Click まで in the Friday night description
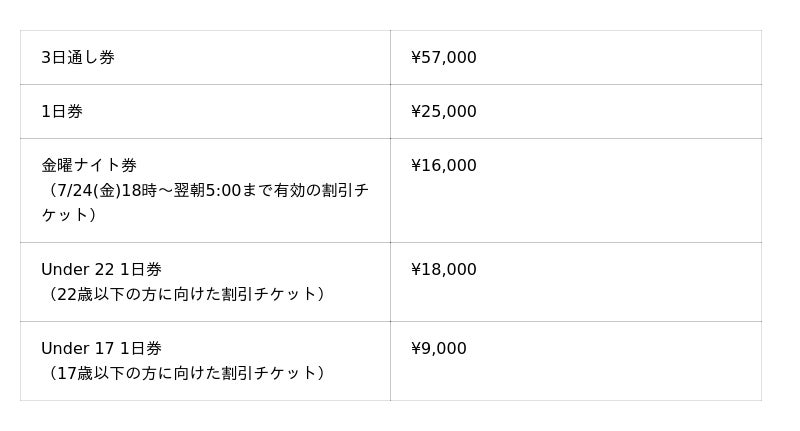Viewport: 800px width, 431px height. point(259,190)
